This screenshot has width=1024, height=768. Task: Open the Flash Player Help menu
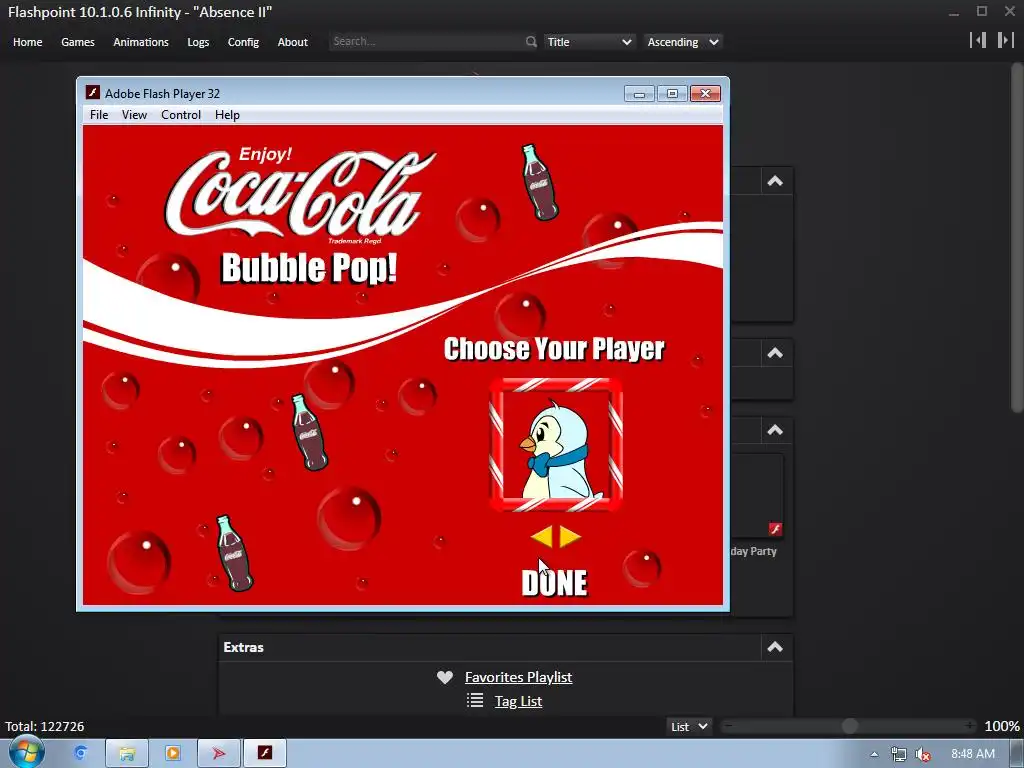pos(227,115)
